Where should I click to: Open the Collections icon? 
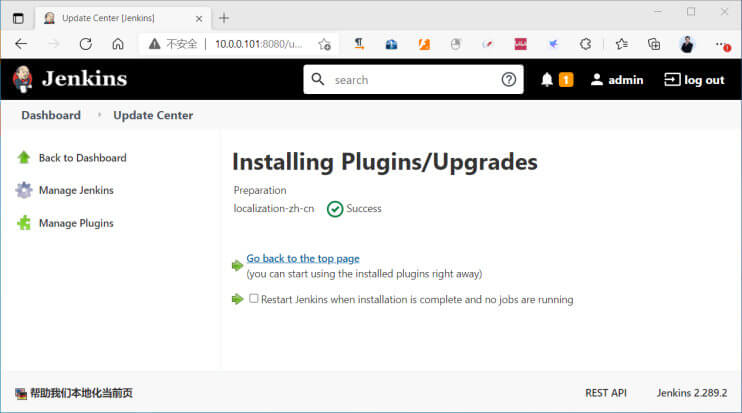[654, 44]
